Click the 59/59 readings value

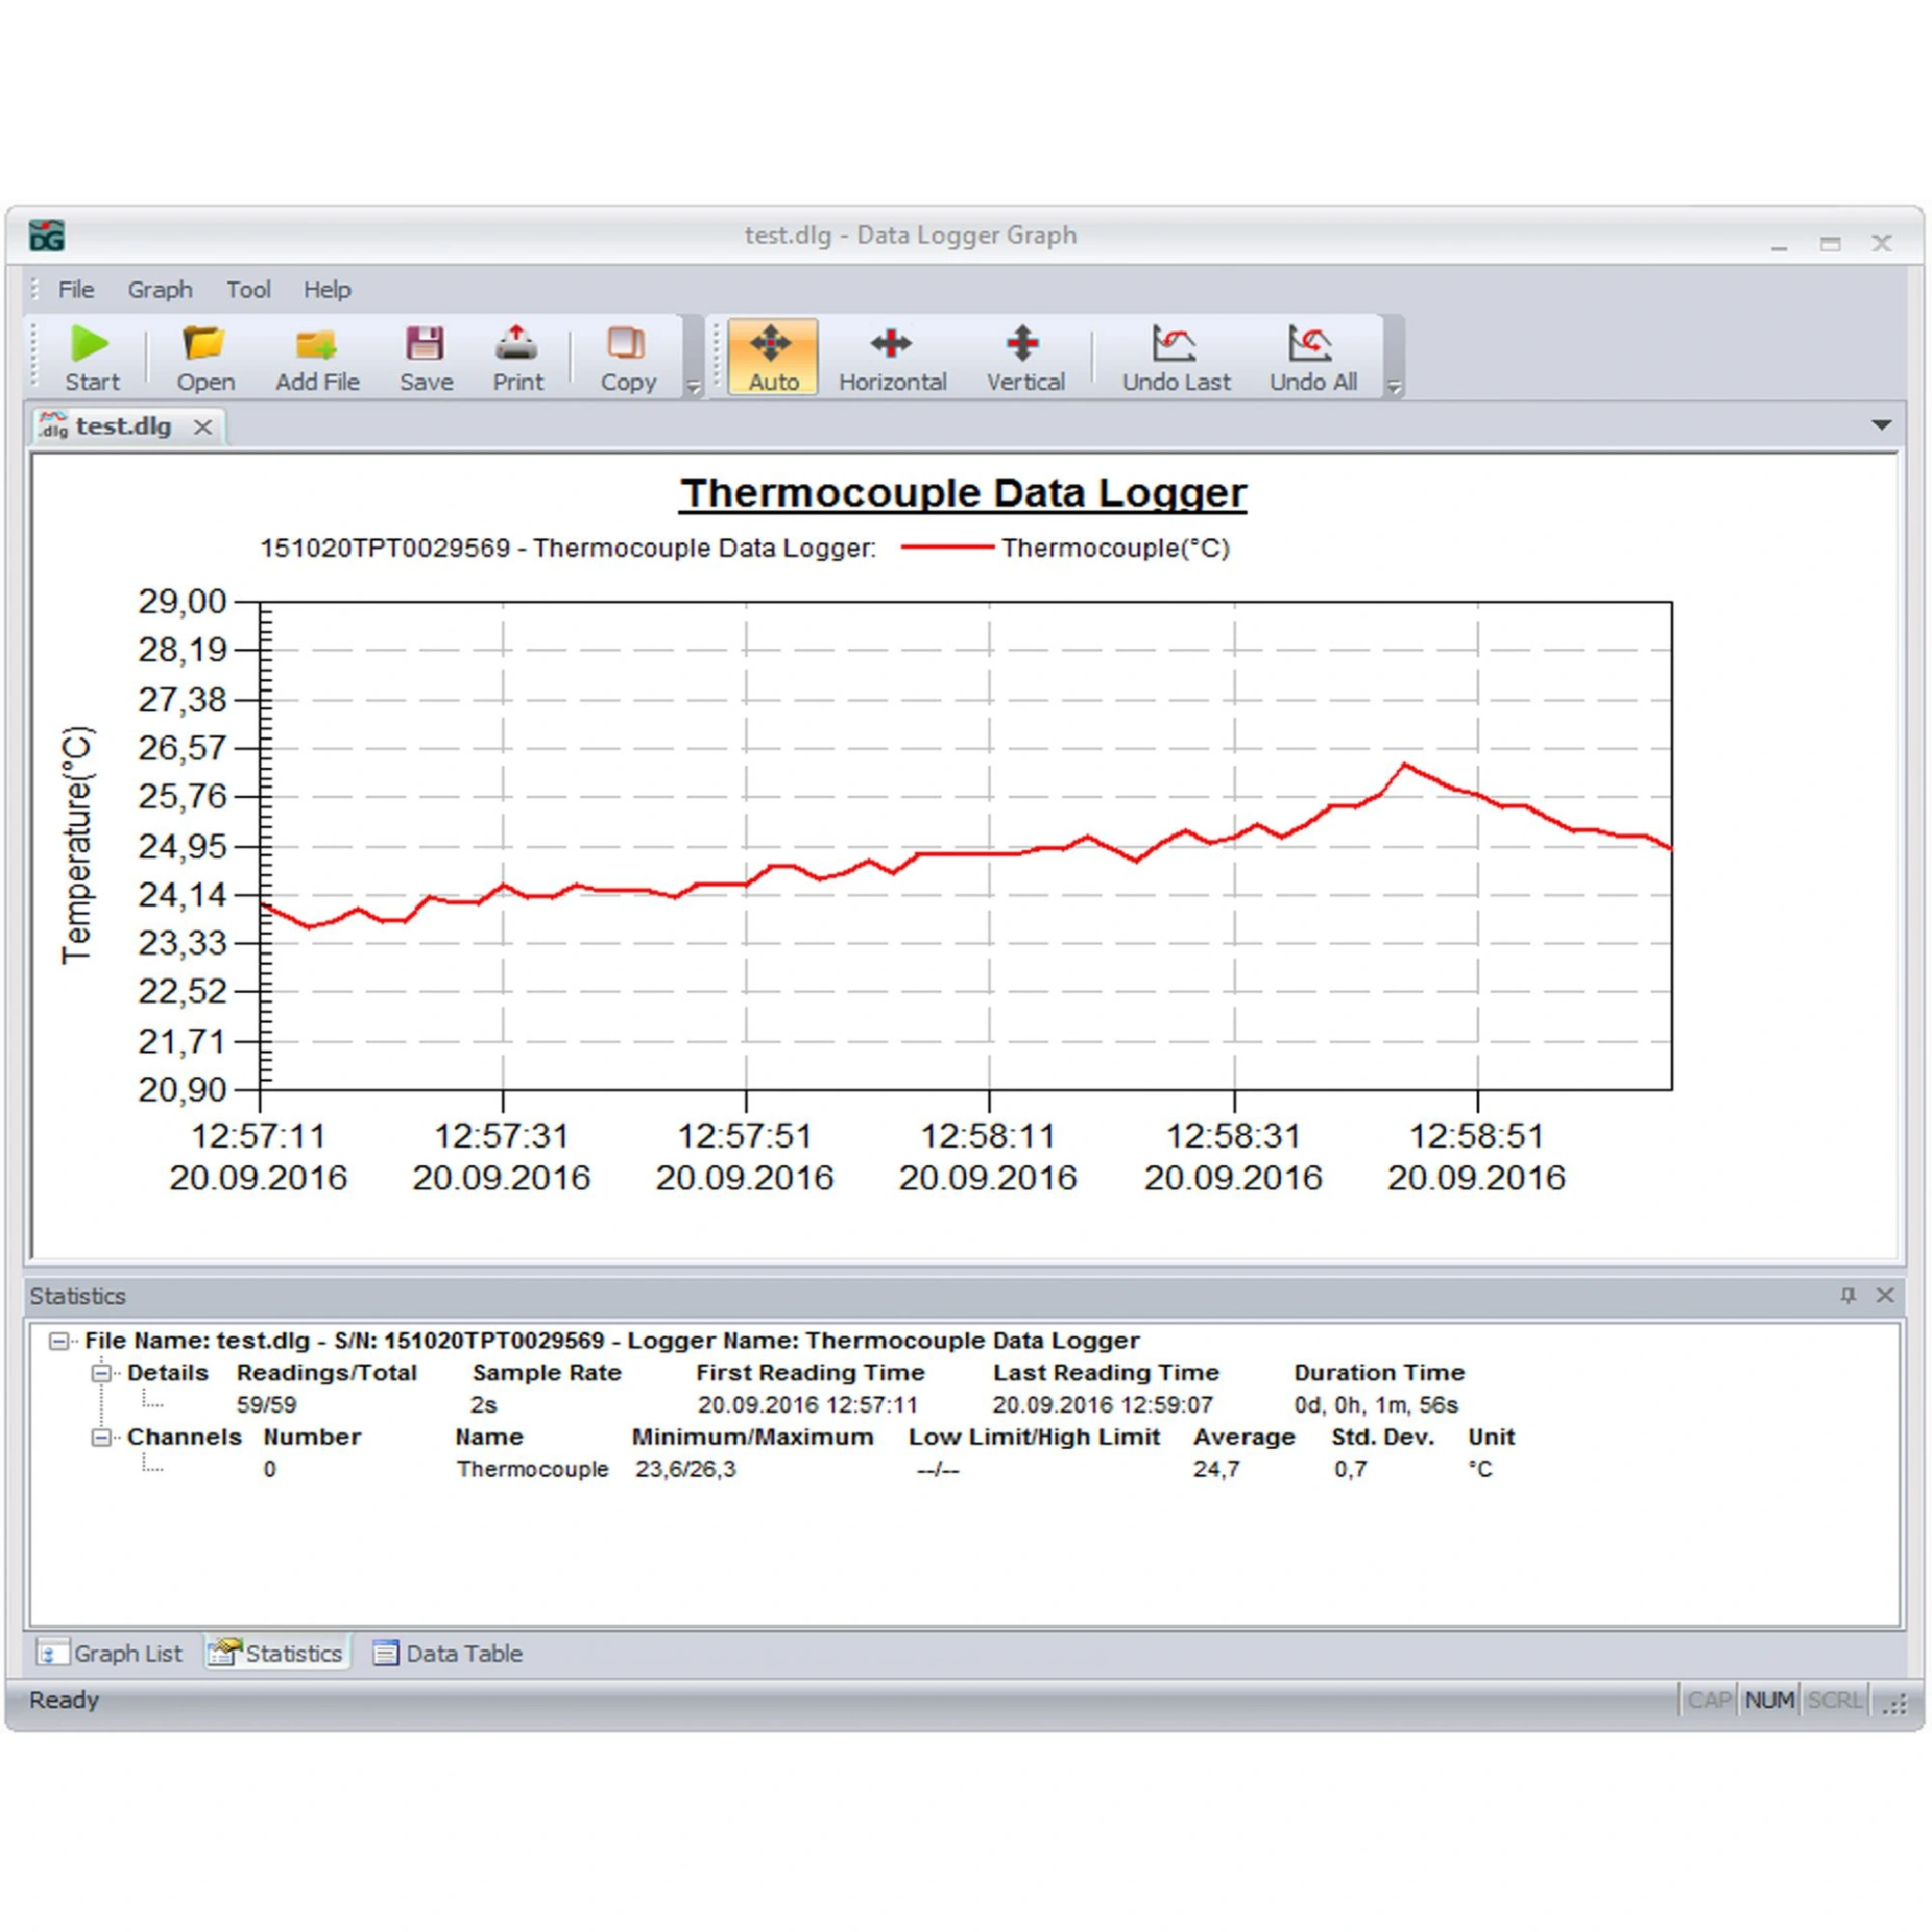tap(266, 1405)
